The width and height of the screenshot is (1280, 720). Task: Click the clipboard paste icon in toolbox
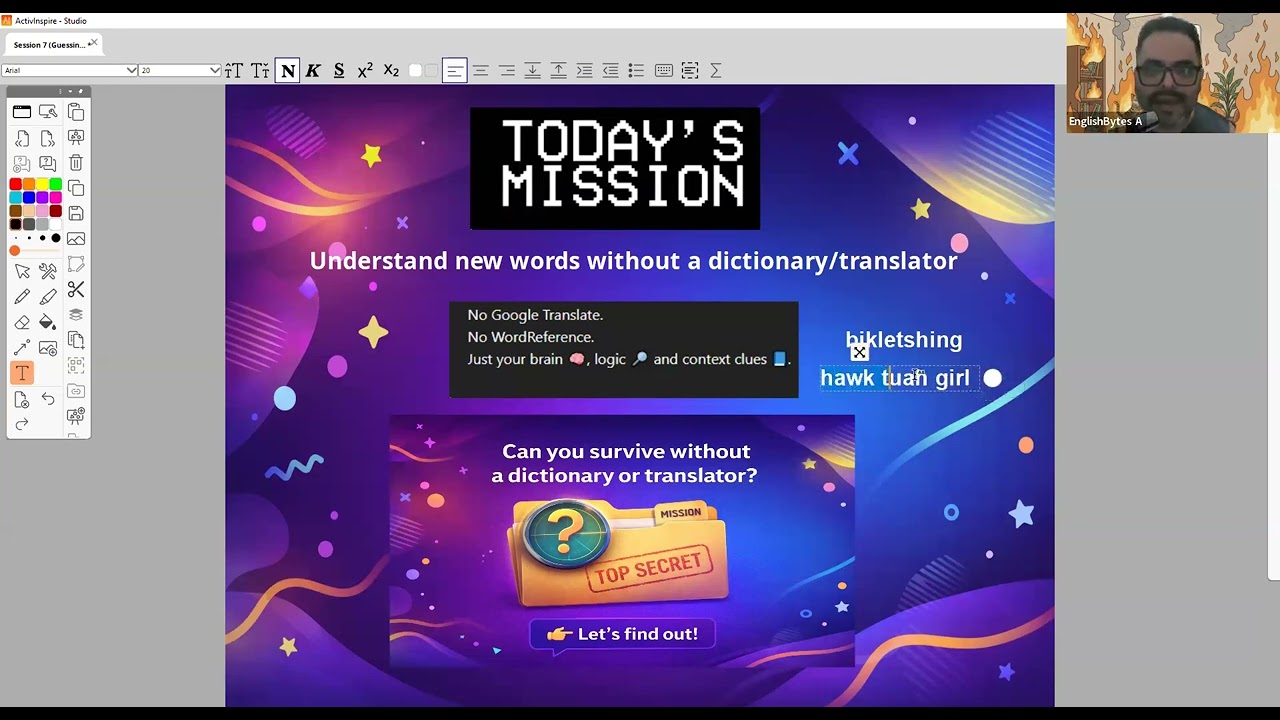[x=76, y=112]
